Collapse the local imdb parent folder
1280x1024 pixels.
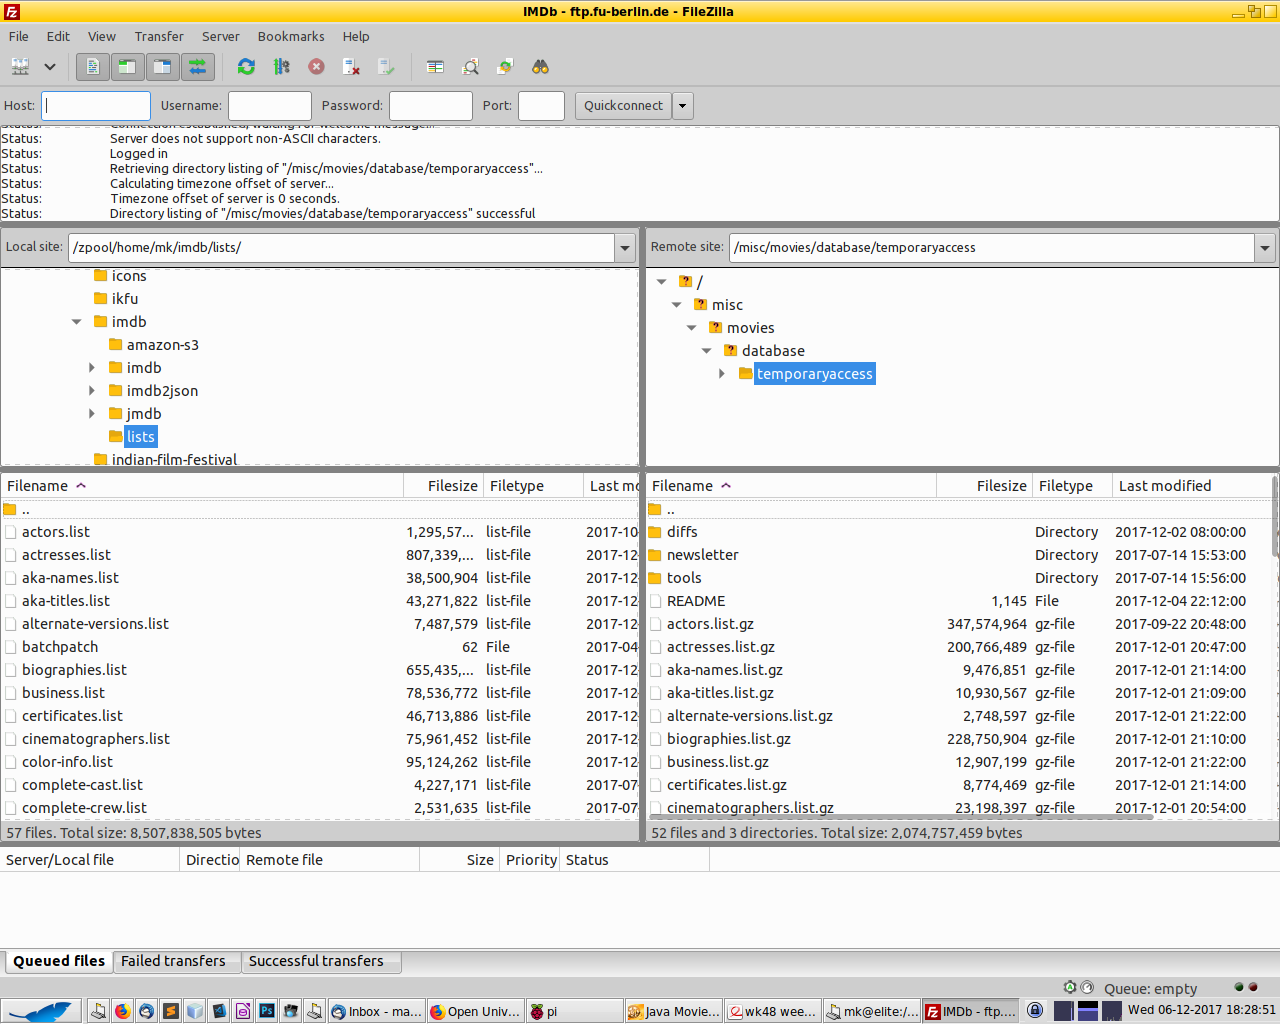coord(77,322)
